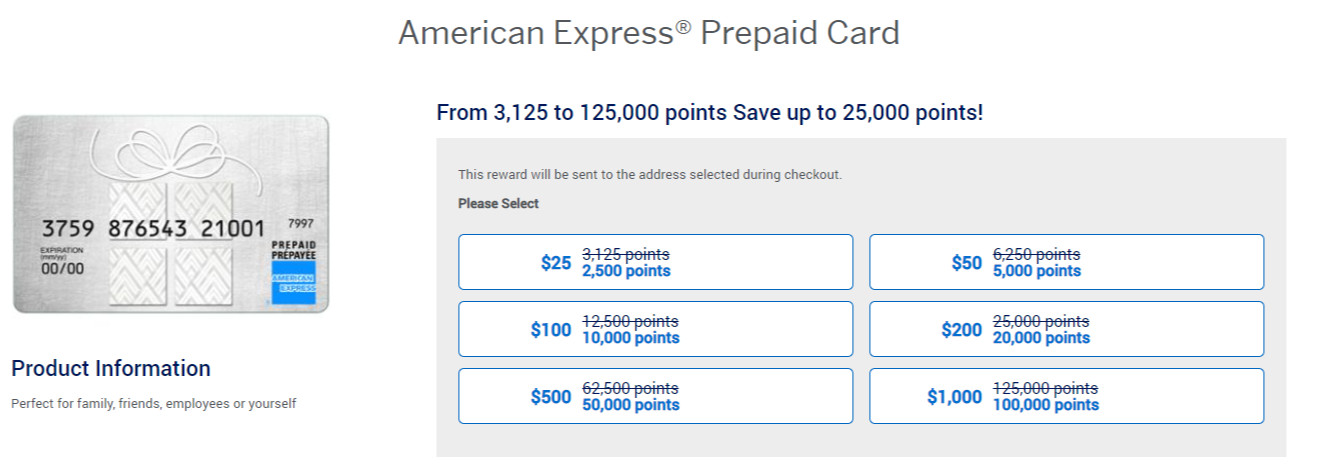Click the American Express Prepaid Card title

pyautogui.click(x=648, y=33)
